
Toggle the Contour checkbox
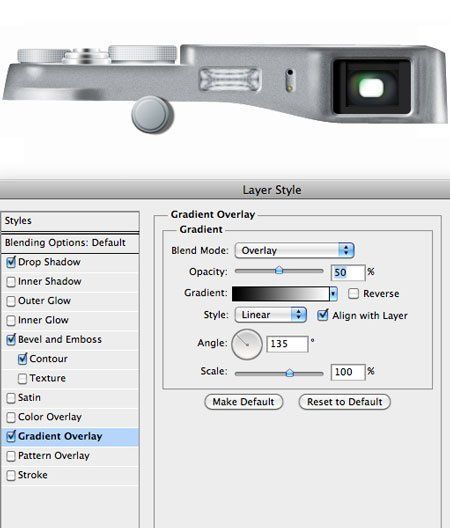pos(23,359)
